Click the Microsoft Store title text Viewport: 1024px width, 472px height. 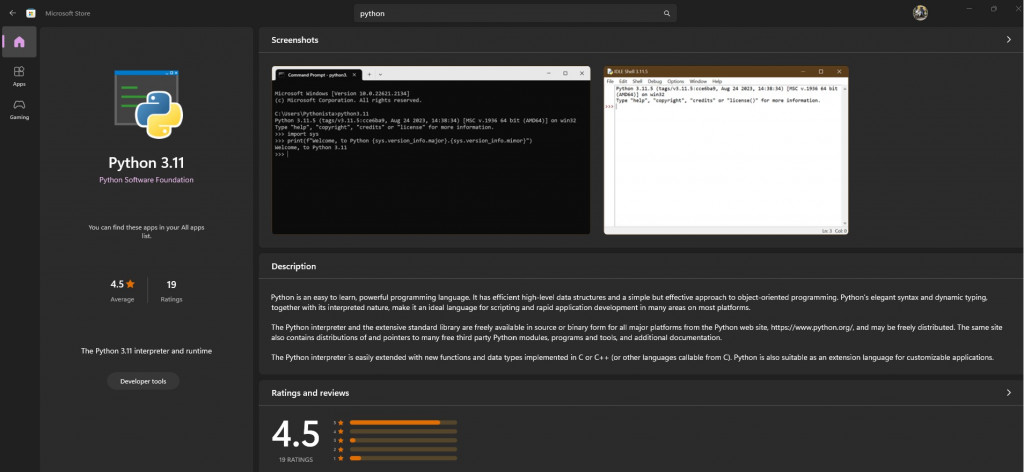68,13
